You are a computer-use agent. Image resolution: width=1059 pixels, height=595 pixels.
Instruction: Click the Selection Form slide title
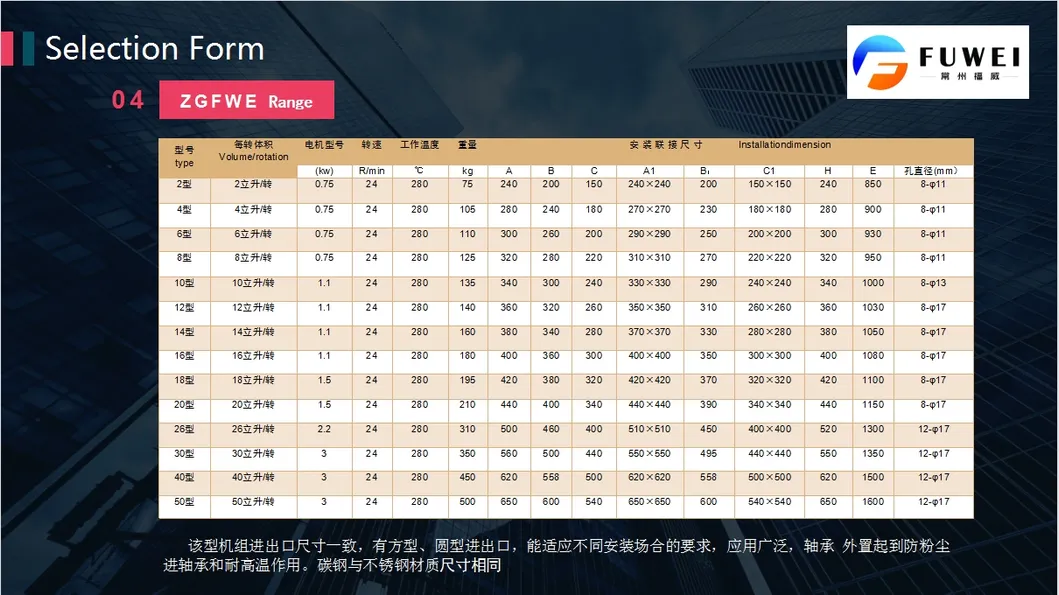154,48
